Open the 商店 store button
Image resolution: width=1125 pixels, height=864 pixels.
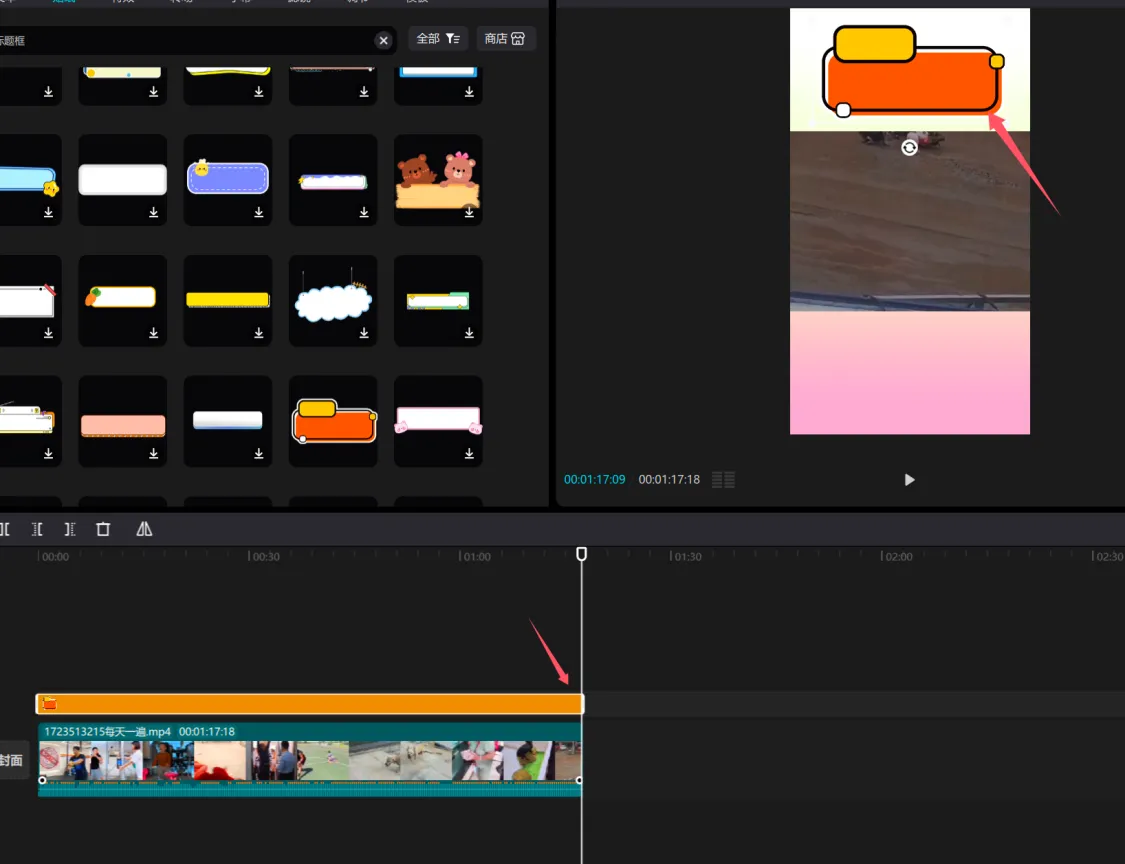[x=505, y=39]
